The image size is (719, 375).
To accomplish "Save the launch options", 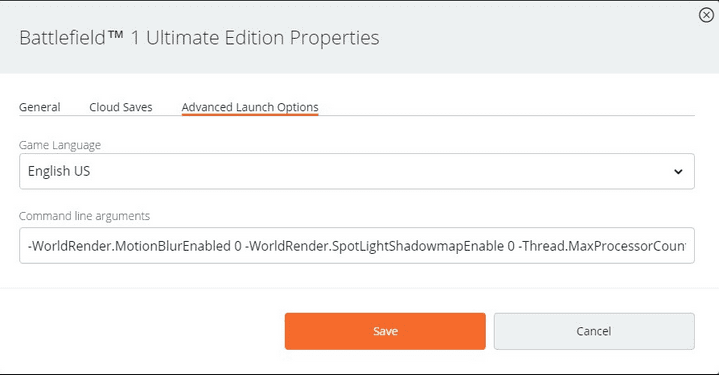I will (385, 331).
